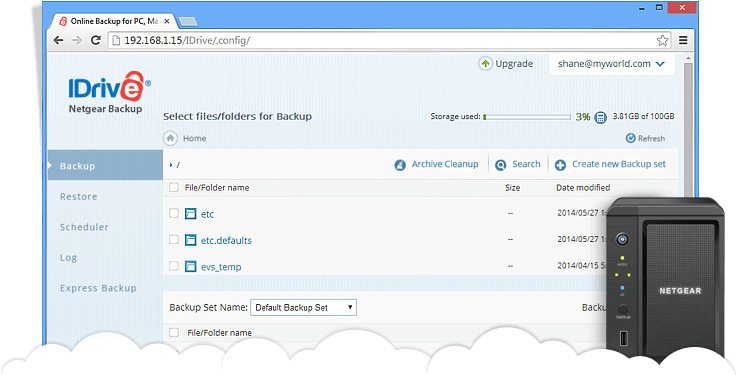
Task: Click the storage calculator icon
Action: coord(600,117)
